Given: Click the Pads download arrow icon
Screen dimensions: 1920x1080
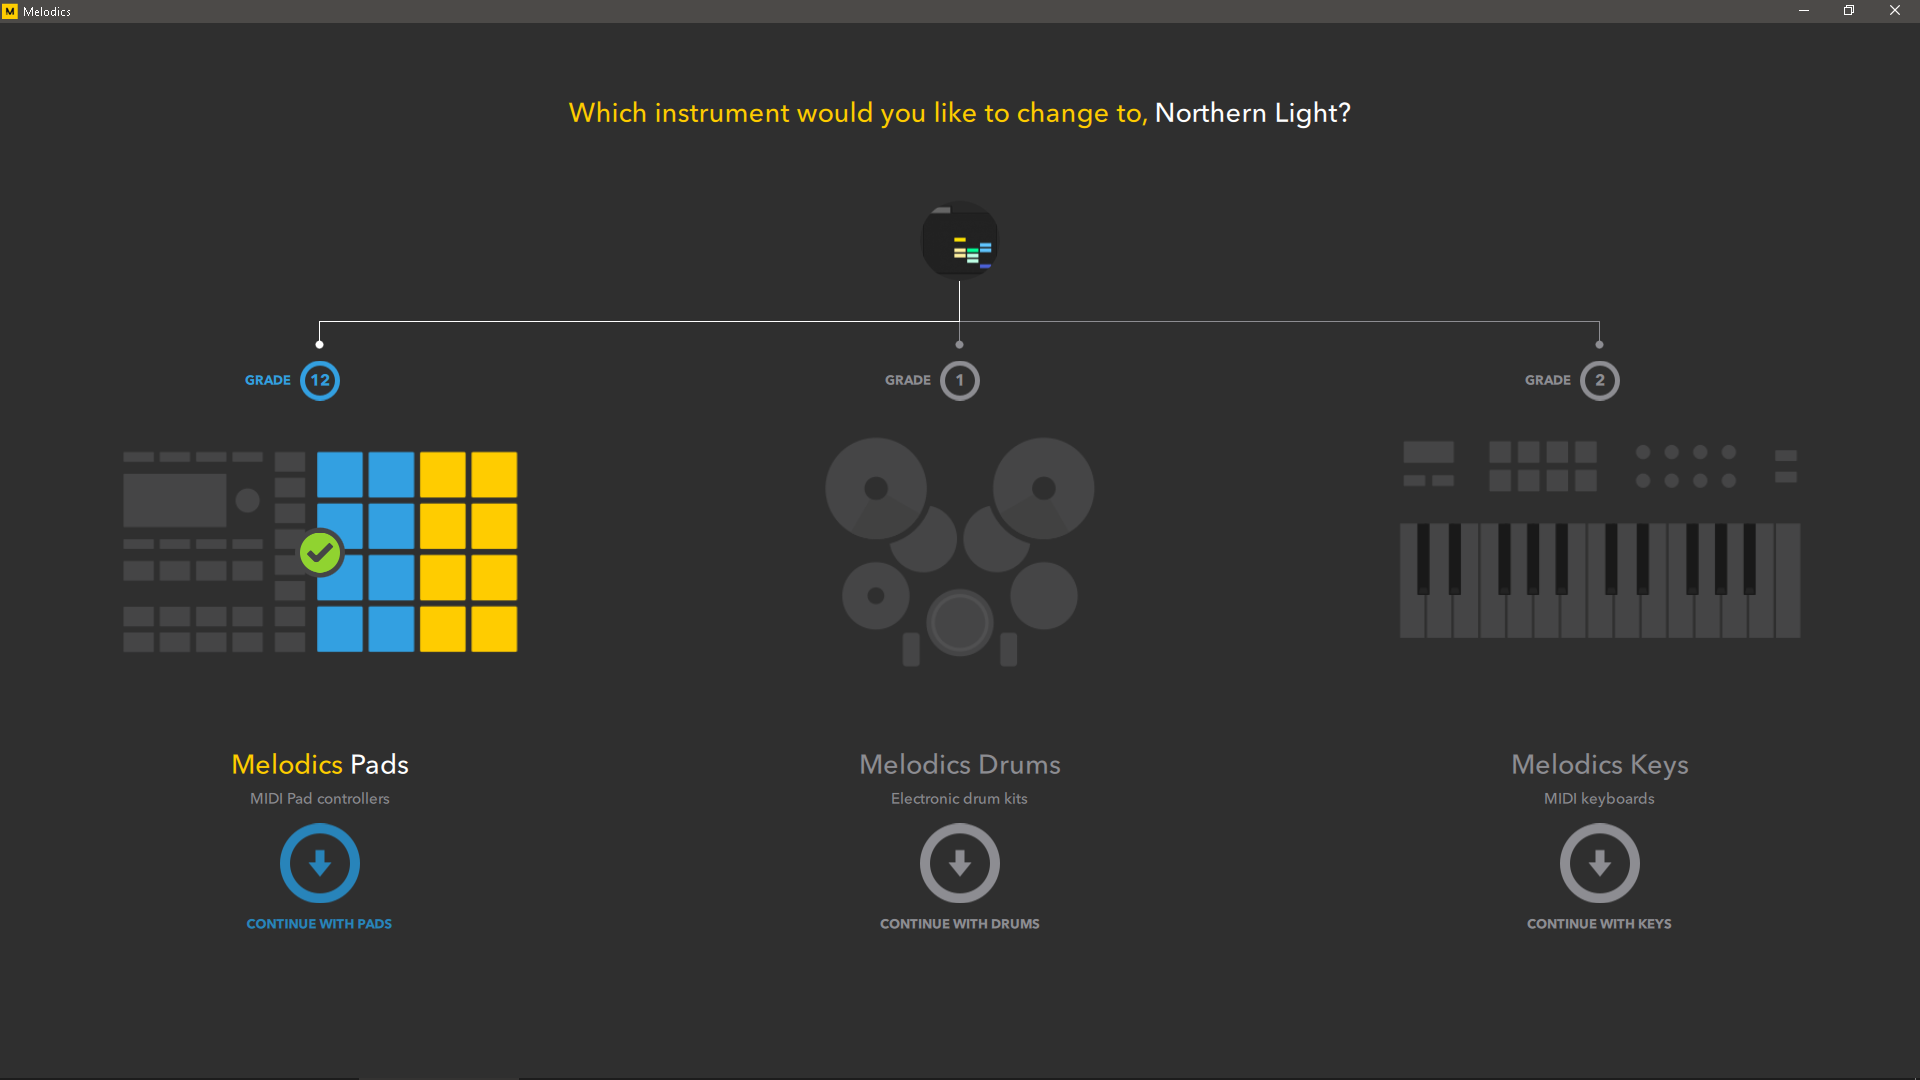Looking at the screenshot, I should [x=320, y=863].
